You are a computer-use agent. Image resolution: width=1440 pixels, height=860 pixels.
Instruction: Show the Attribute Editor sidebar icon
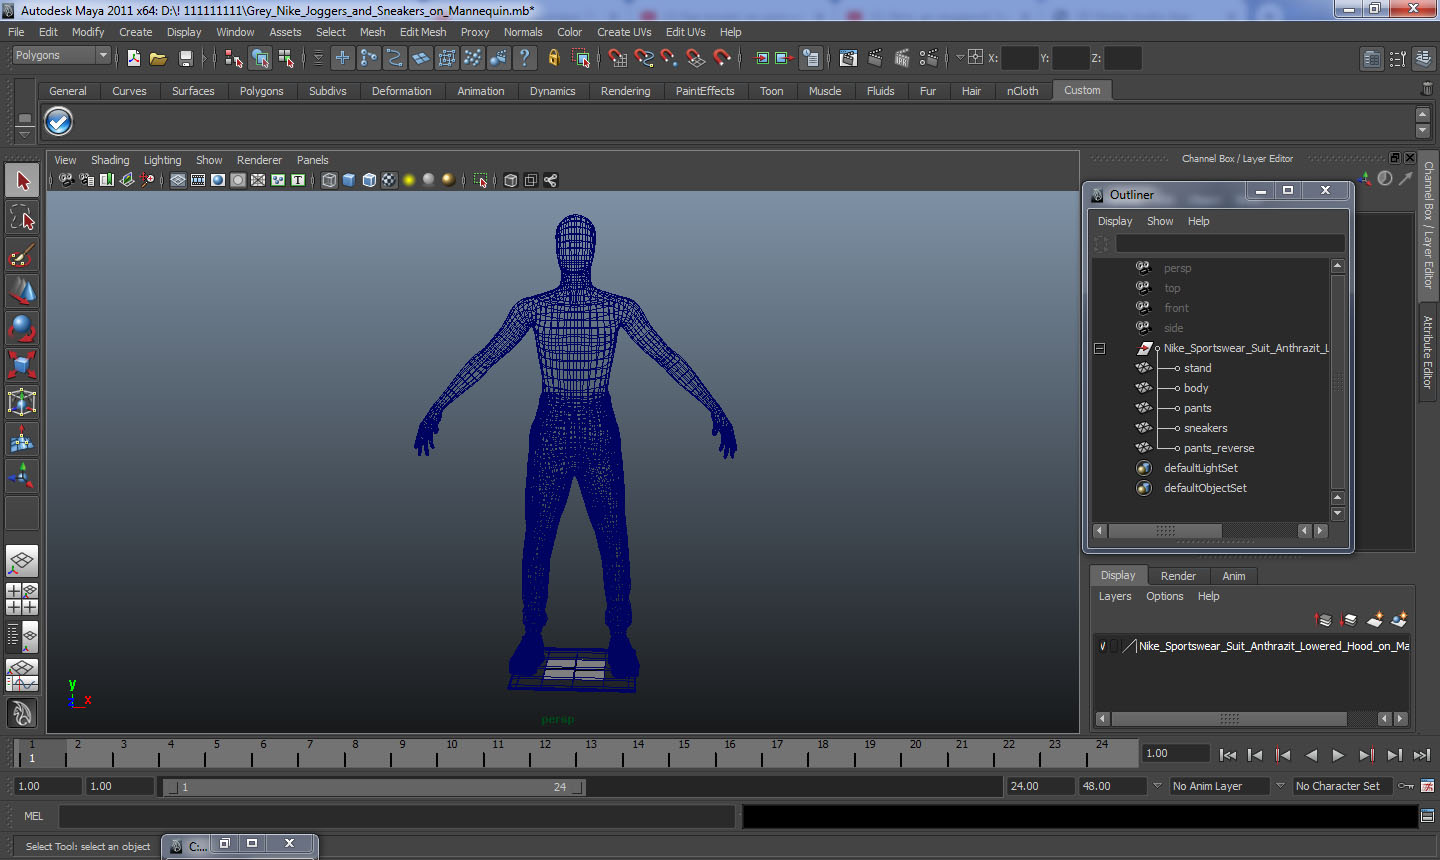click(1372, 59)
